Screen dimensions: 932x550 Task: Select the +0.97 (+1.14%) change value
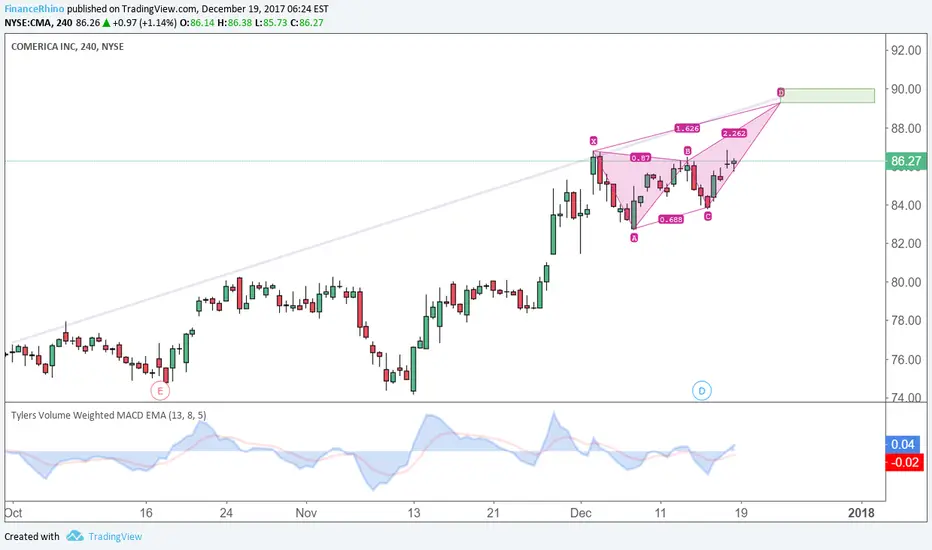tap(144, 23)
